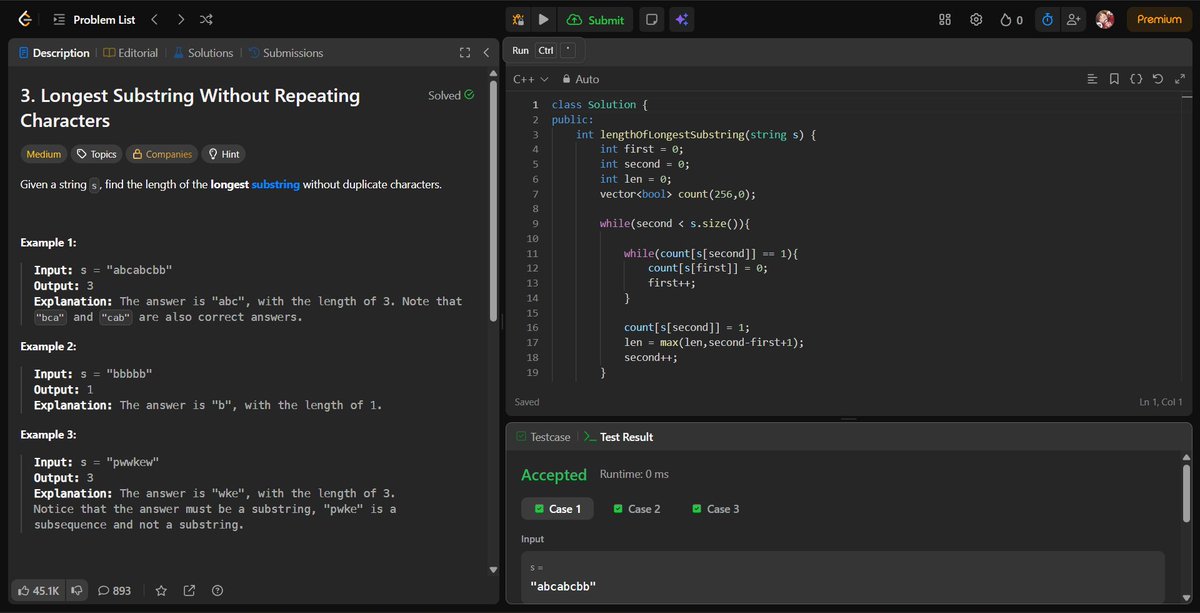The height and width of the screenshot is (613, 1200).
Task: Expand the Hint tag
Action: (223, 154)
